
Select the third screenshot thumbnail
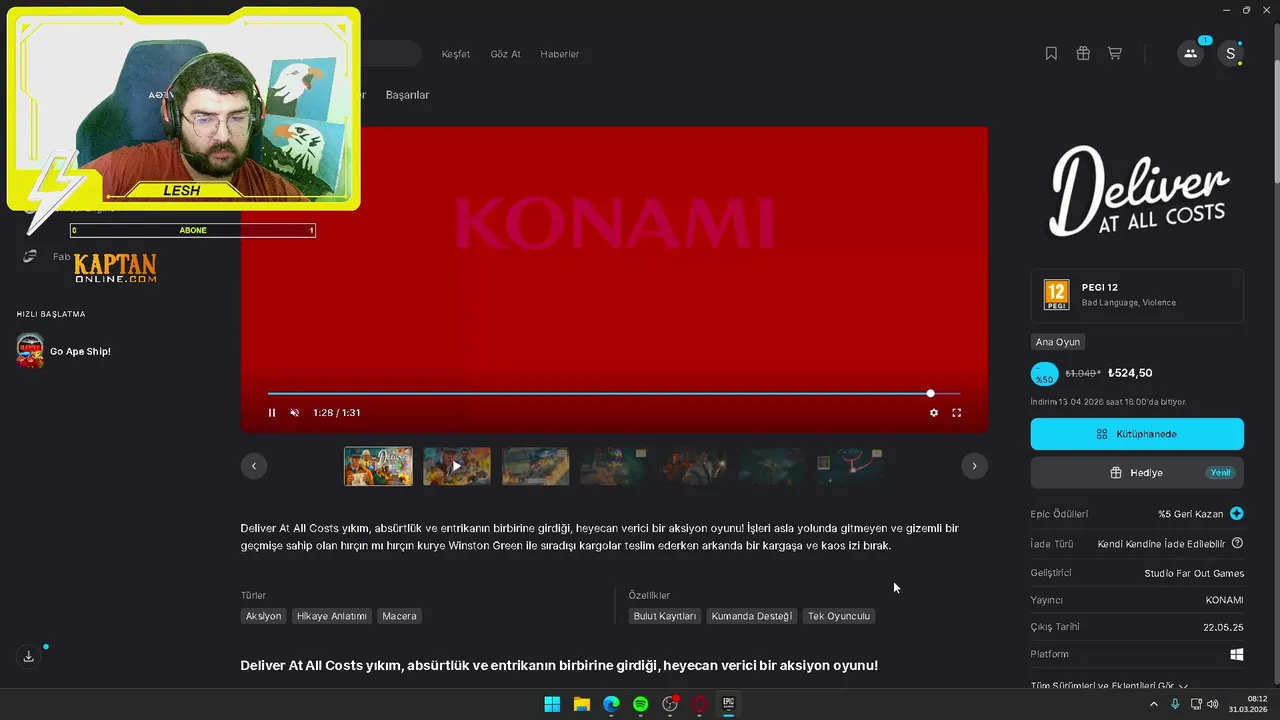[536, 466]
